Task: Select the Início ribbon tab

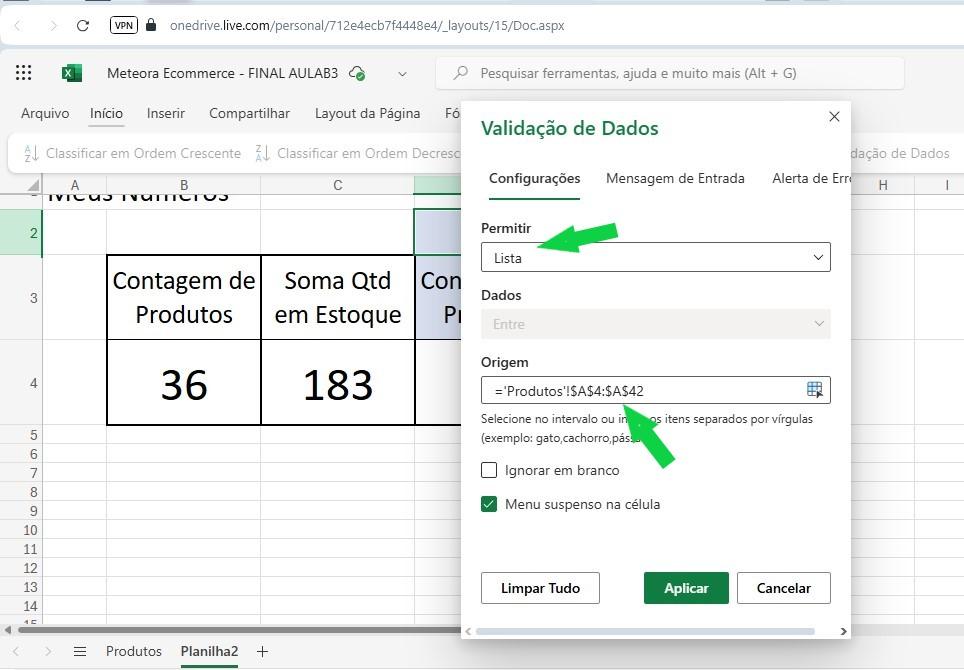Action: click(106, 113)
